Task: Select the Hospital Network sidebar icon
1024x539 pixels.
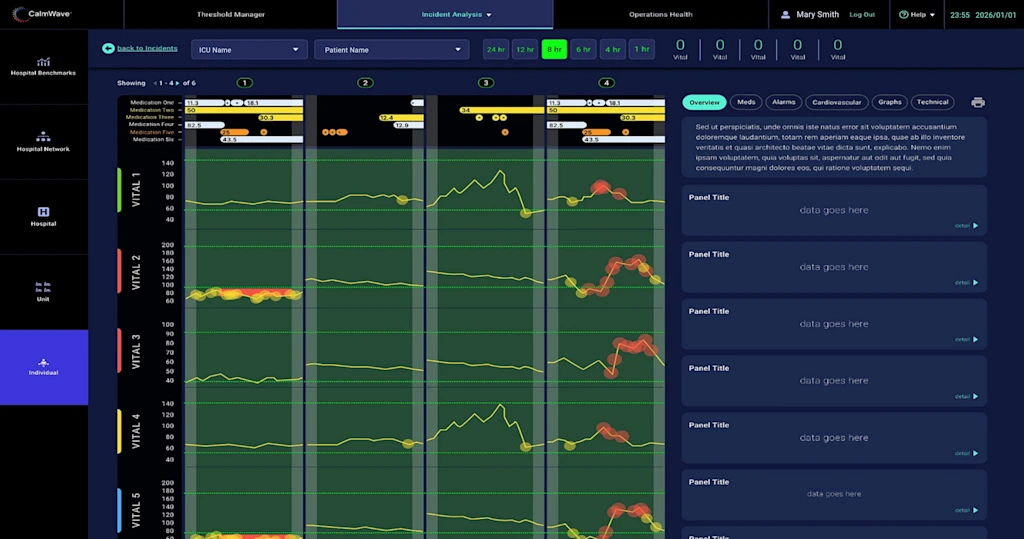Action: pyautogui.click(x=43, y=137)
